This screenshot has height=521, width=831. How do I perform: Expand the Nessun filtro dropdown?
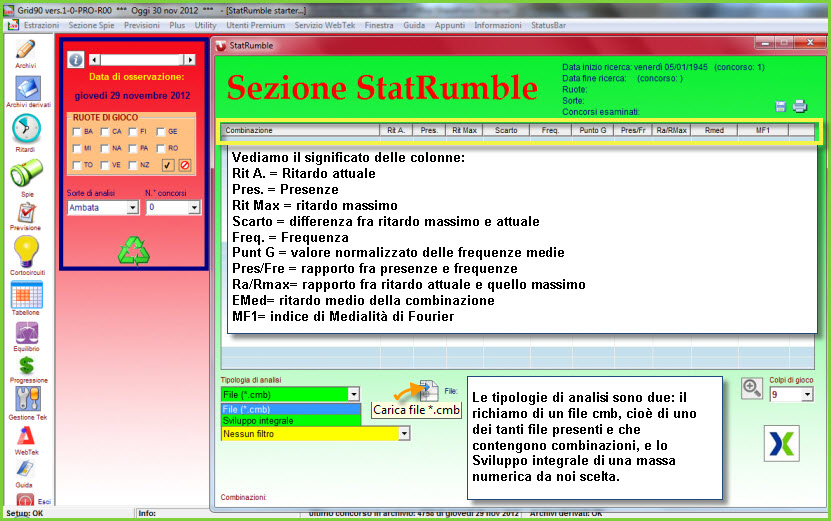coord(404,434)
